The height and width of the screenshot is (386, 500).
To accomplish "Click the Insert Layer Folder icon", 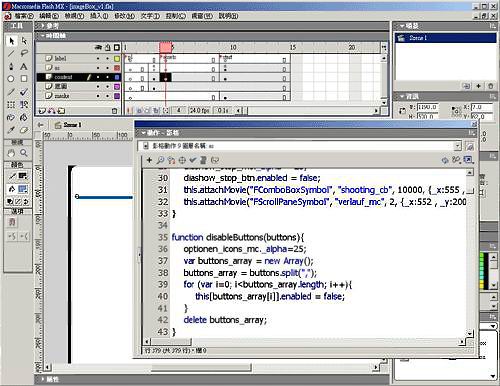I will tap(61, 111).
